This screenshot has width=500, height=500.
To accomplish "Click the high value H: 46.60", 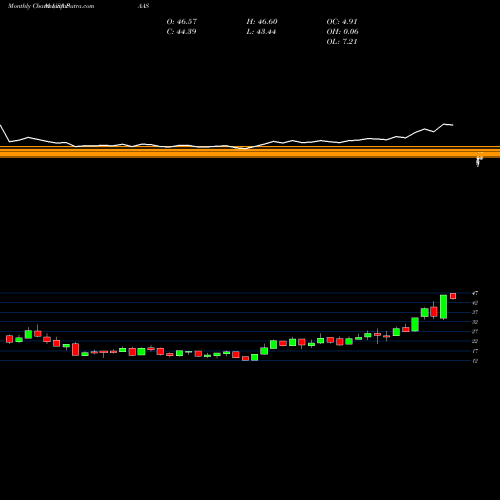I will tap(262, 22).
